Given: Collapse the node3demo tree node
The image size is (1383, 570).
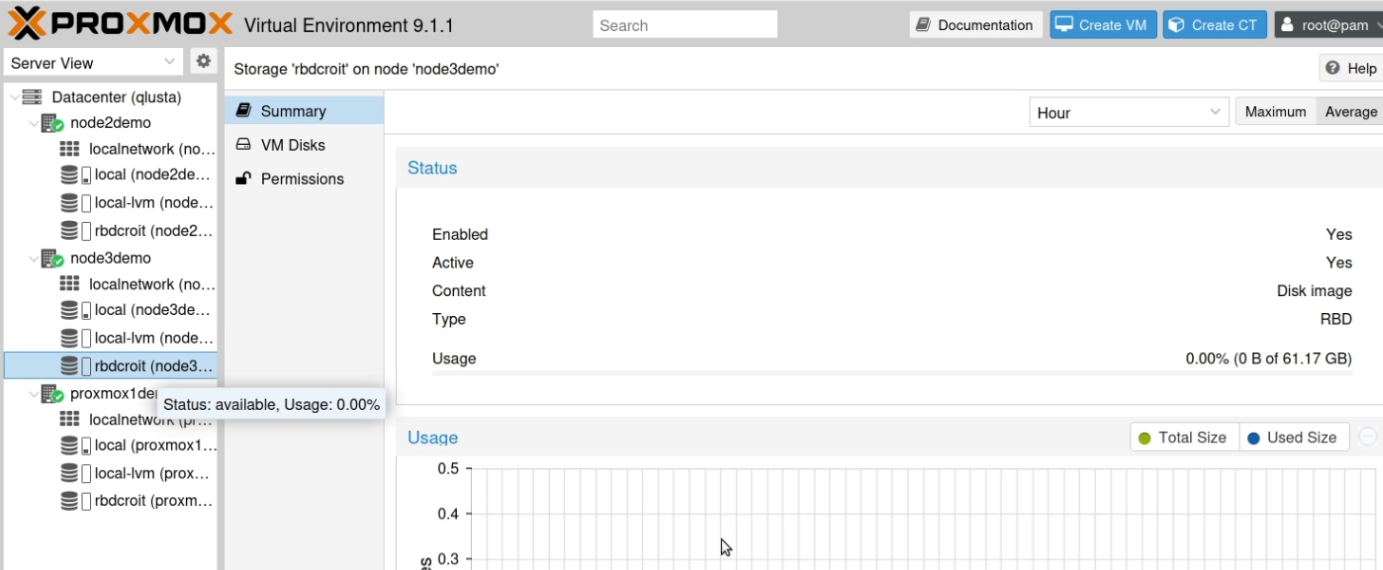Looking at the screenshot, I should (x=33, y=259).
